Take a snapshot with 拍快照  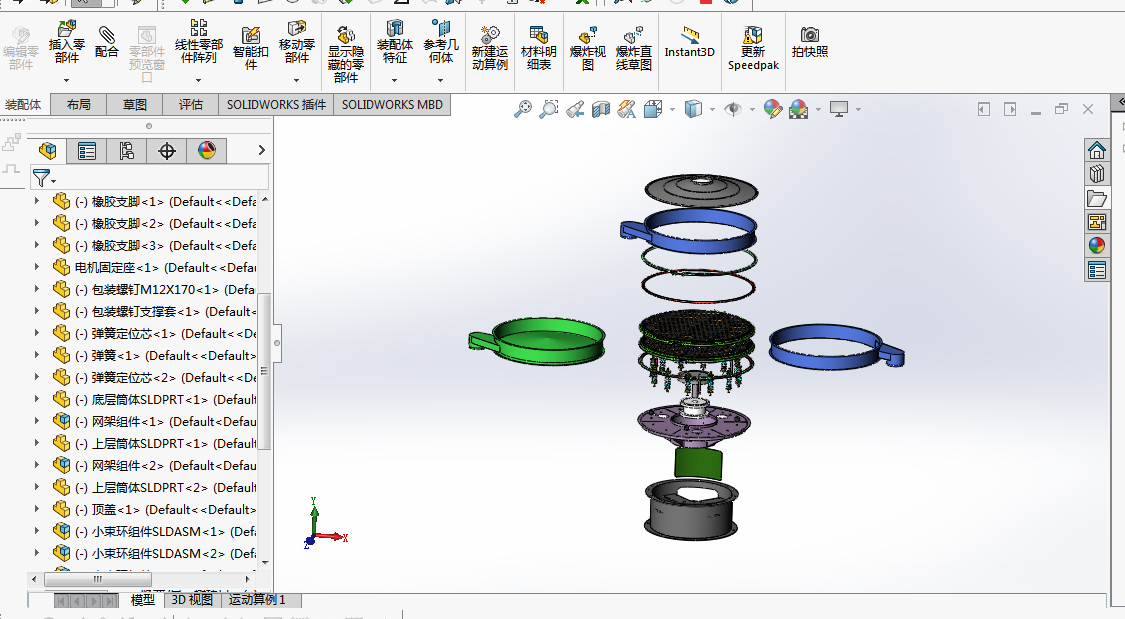click(x=809, y=42)
